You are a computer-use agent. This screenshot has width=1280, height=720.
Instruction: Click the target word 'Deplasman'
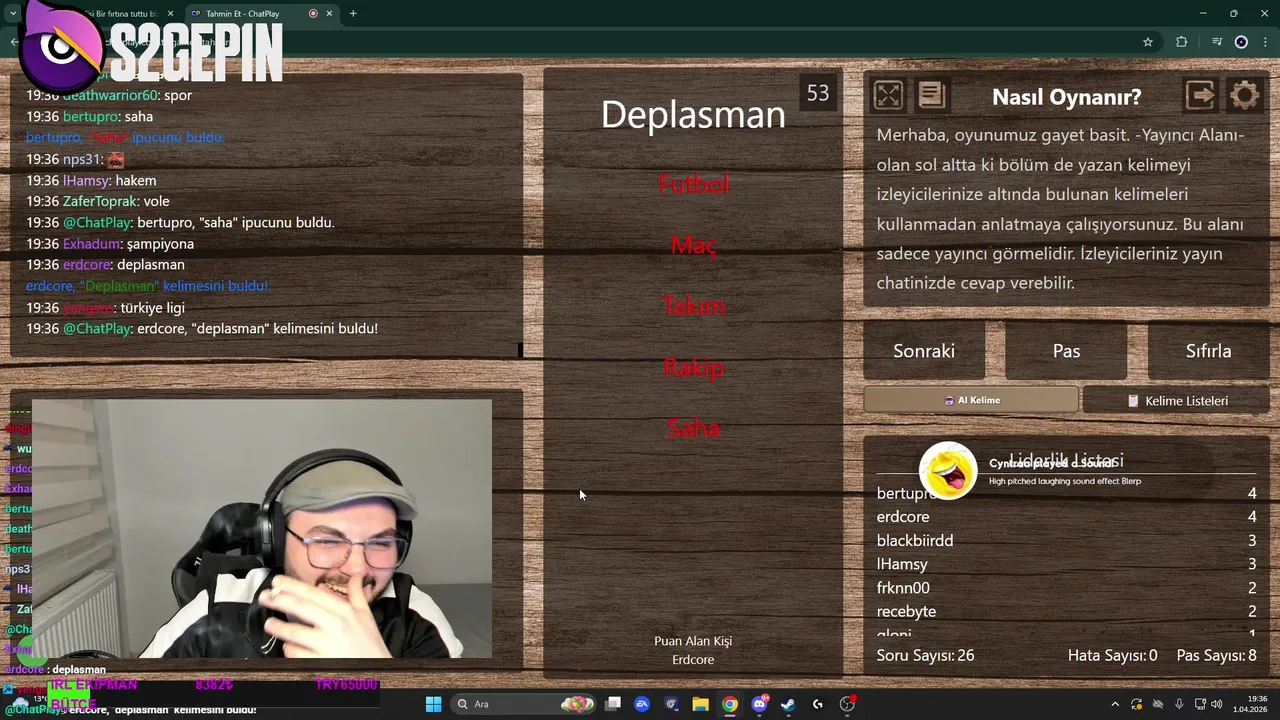click(x=693, y=115)
